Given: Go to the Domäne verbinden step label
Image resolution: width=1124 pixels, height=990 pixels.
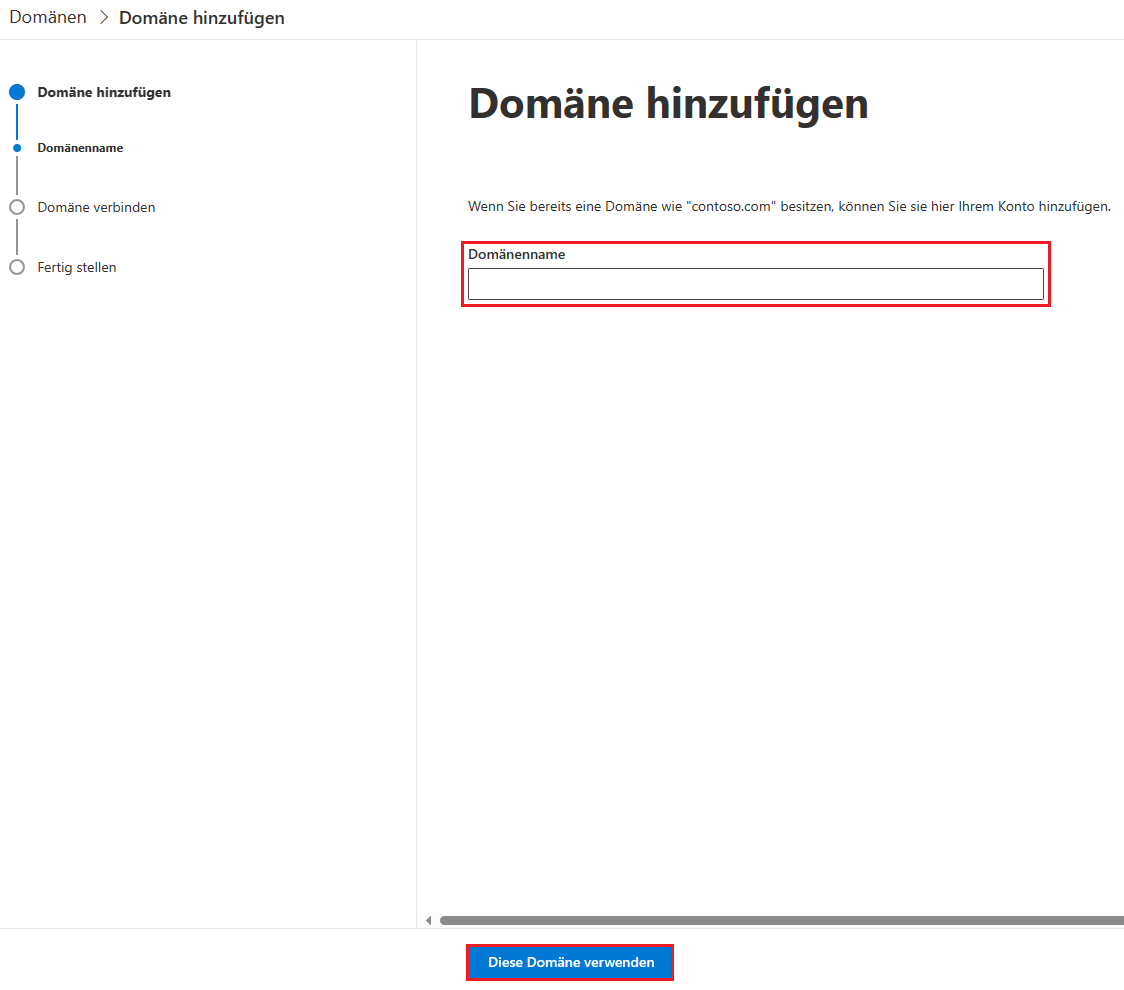Looking at the screenshot, I should (x=96, y=207).
